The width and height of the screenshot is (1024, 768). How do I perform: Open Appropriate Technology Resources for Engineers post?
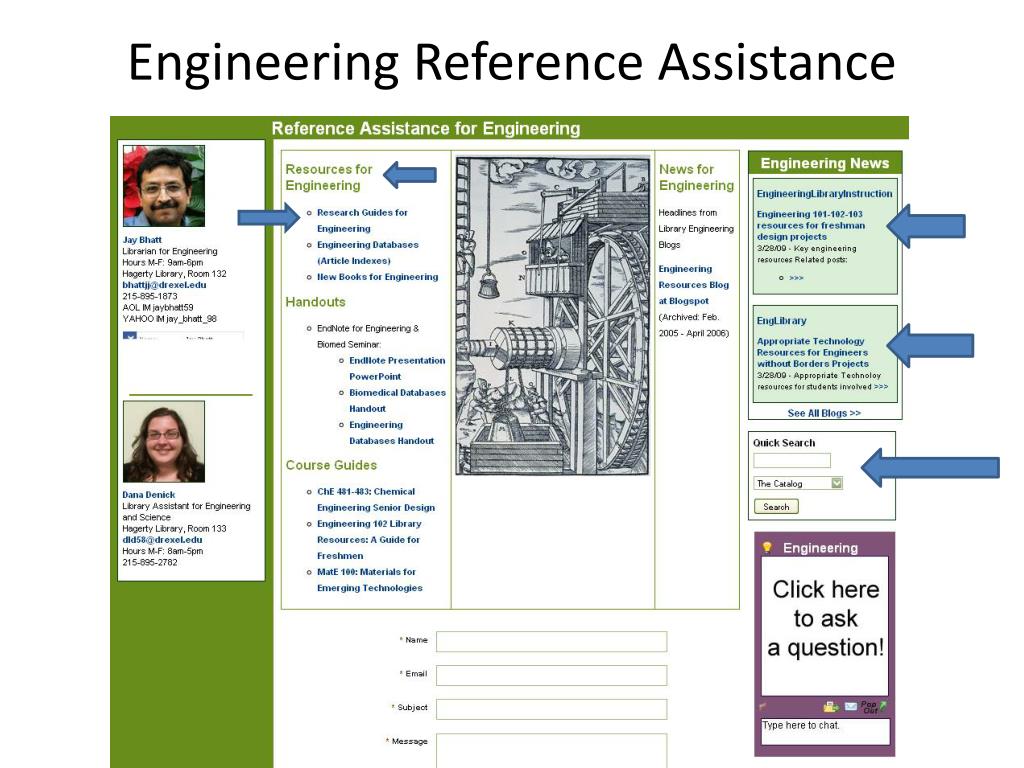point(812,353)
